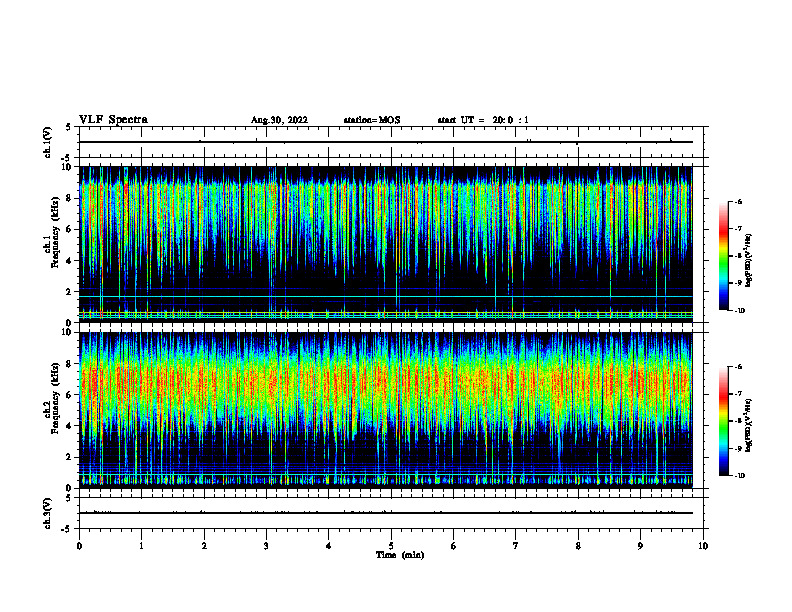
Task: Click the ch.2 "Frequency (kHz)" axis label
Action: click(x=56, y=398)
